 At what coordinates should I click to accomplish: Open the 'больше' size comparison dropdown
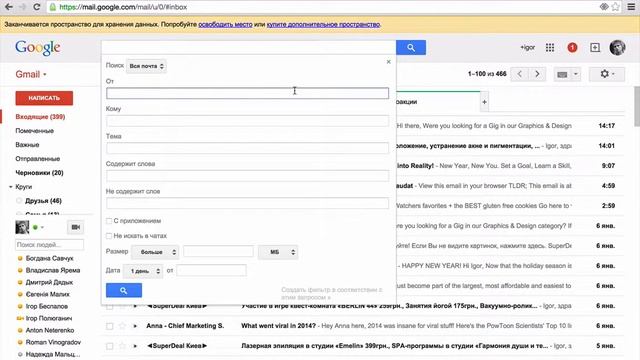[x=155, y=252]
